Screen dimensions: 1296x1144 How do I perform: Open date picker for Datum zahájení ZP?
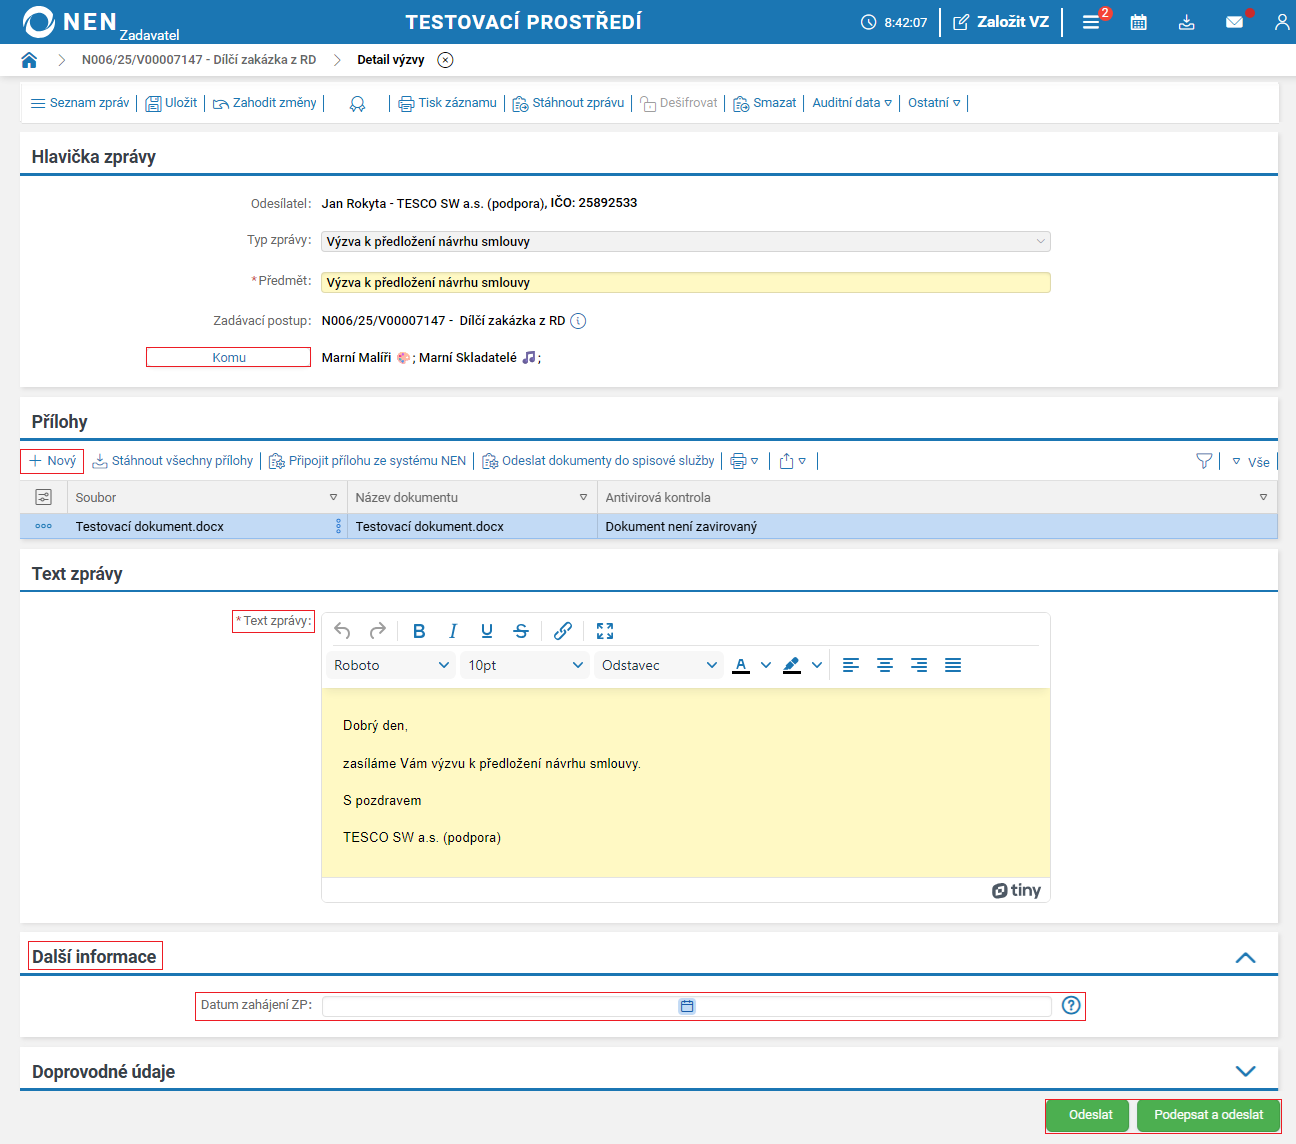point(687,1006)
